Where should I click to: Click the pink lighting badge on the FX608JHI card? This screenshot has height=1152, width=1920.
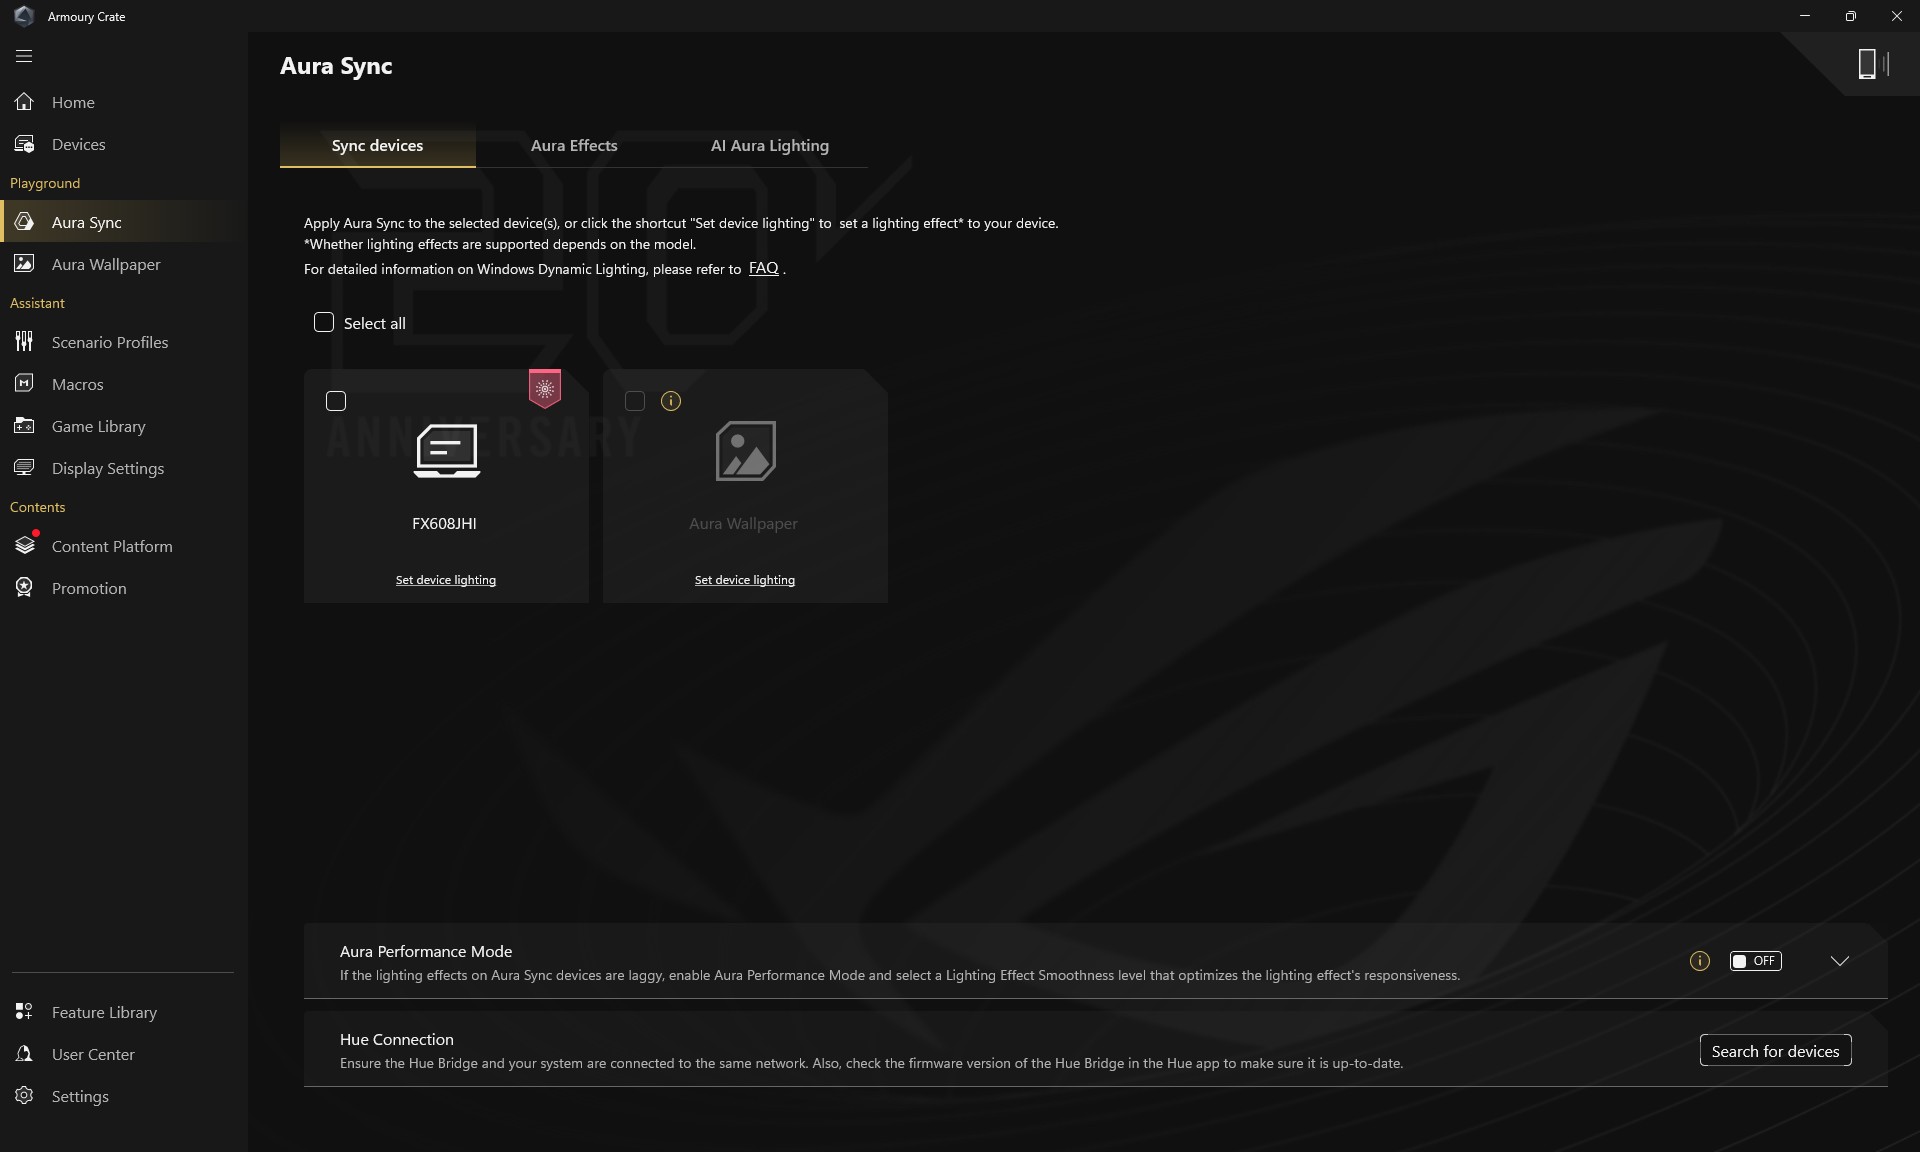545,388
